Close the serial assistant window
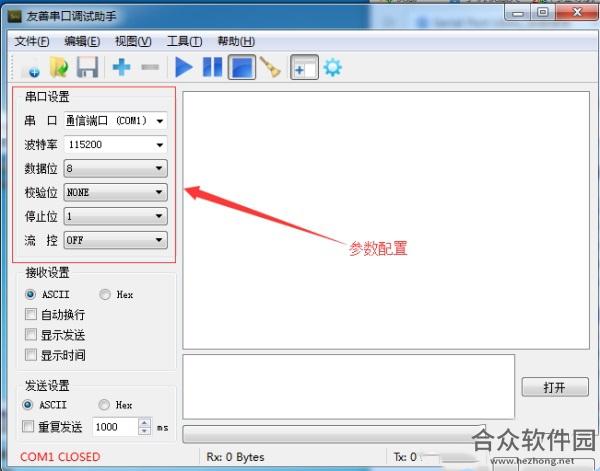The height and width of the screenshot is (471, 600). 577,13
